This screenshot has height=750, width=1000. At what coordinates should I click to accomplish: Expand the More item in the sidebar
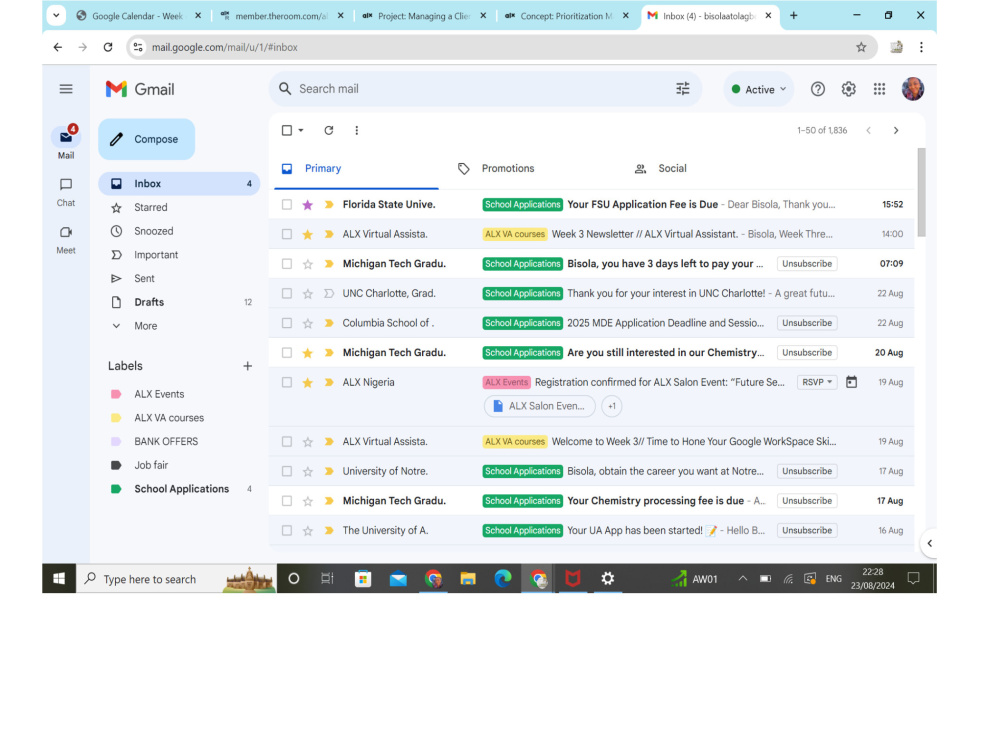click(x=145, y=326)
